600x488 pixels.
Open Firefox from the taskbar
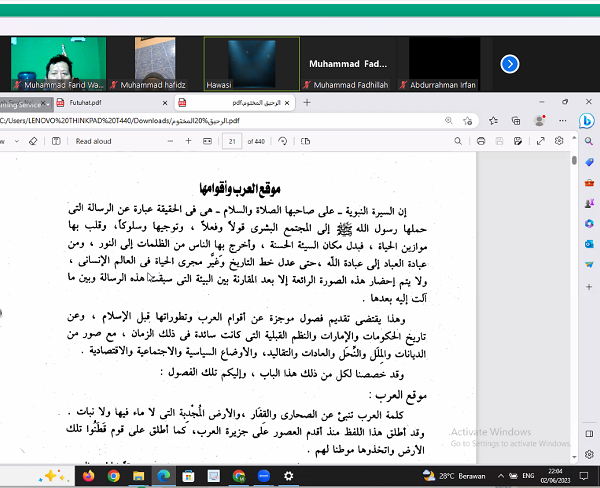(x=88, y=476)
